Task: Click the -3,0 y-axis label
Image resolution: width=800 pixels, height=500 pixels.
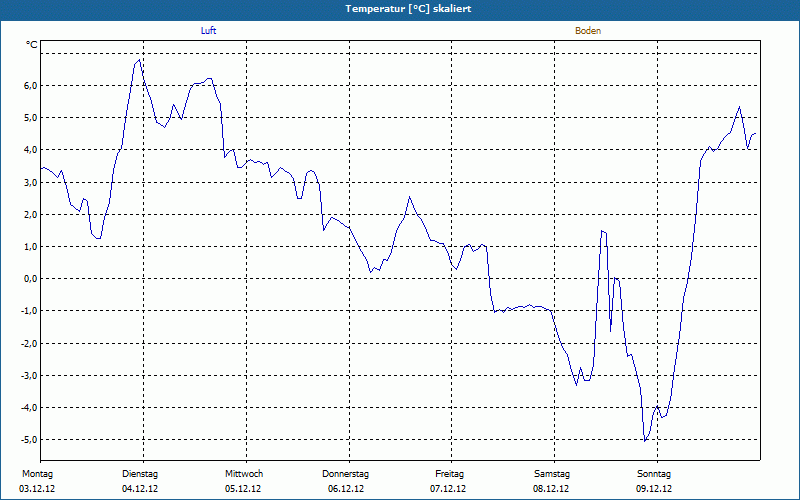Action: pyautogui.click(x=29, y=376)
